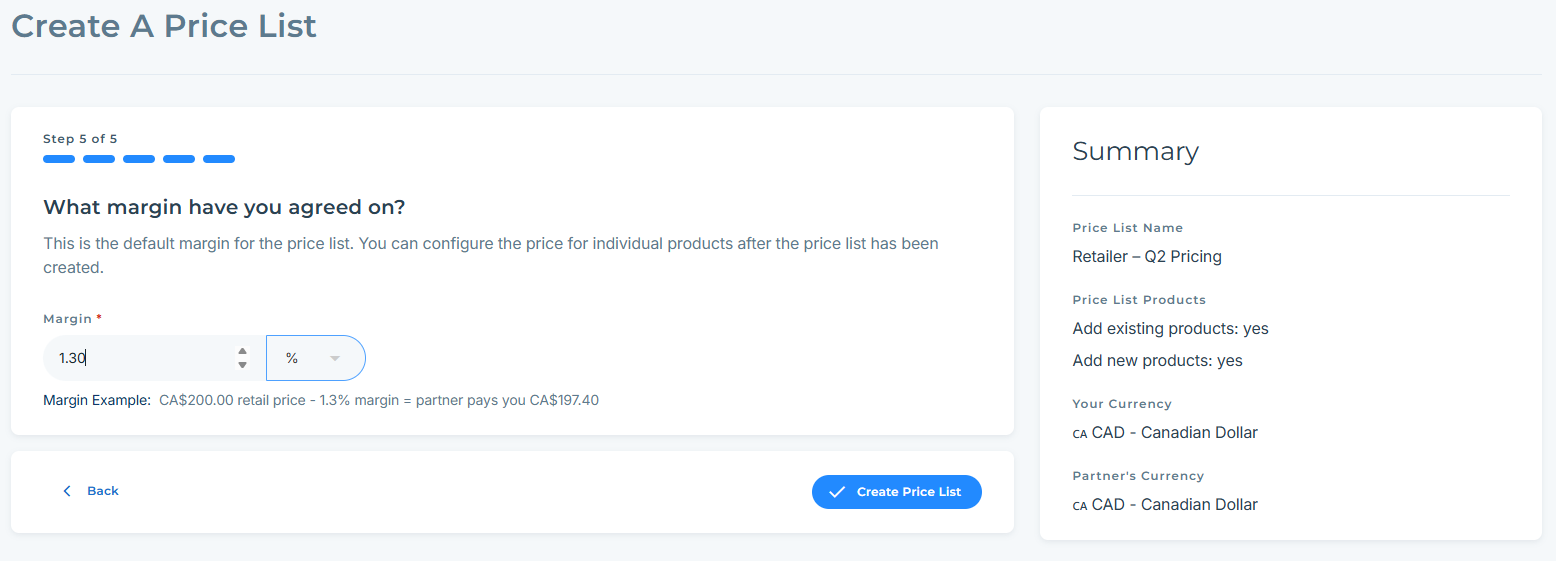
Task: Click the Summary panel heading
Action: 1135,152
